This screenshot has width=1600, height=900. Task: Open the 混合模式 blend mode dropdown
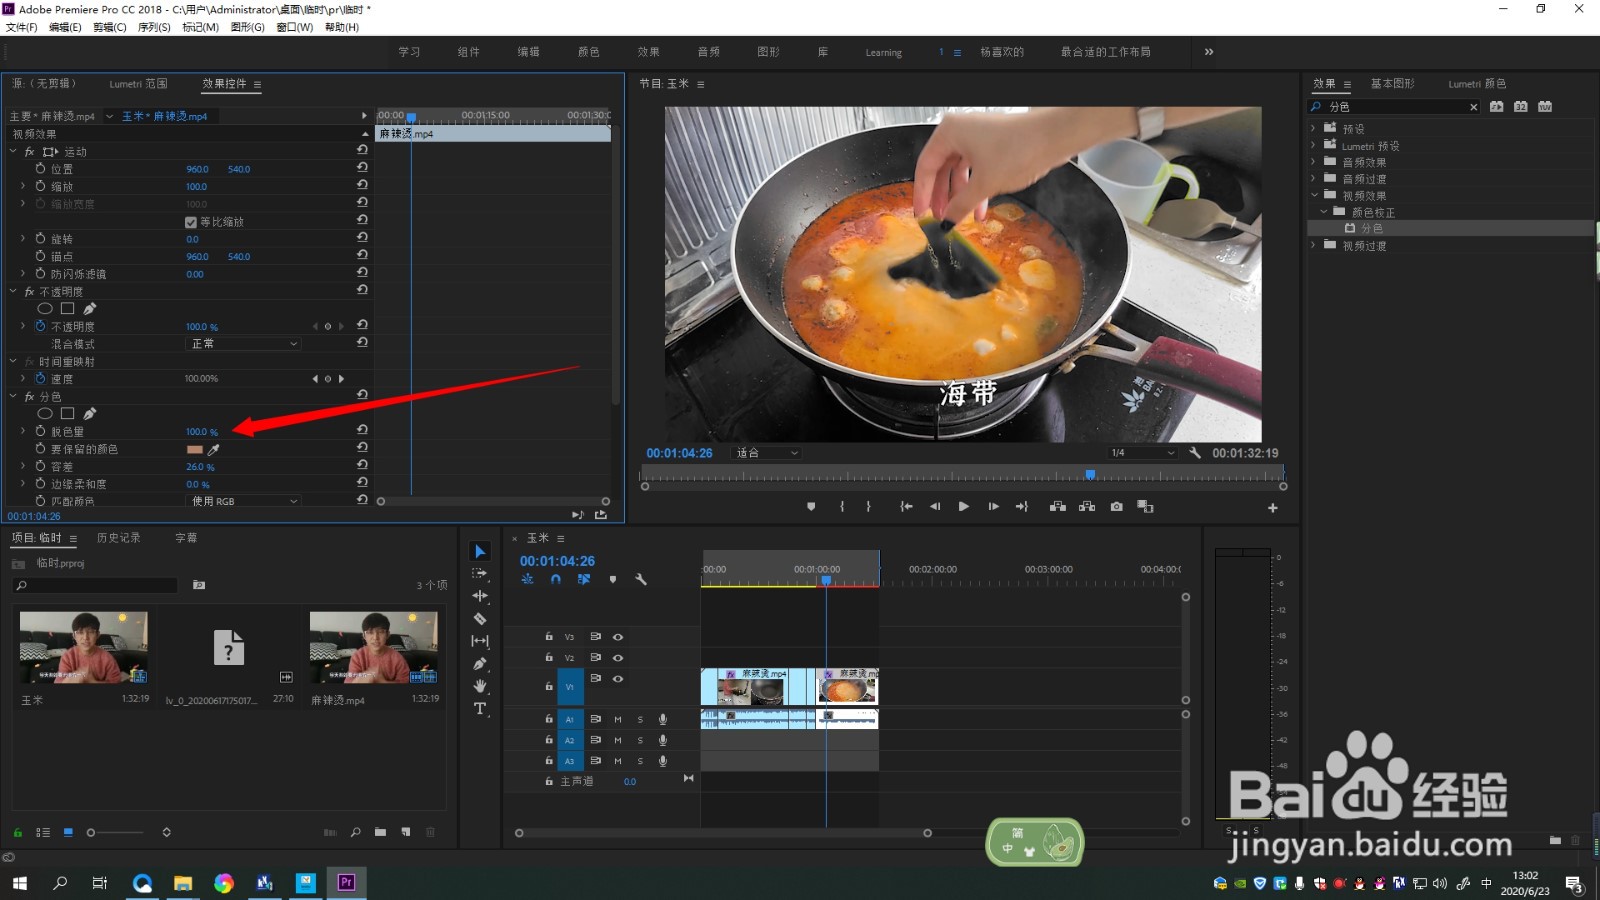pyautogui.click(x=244, y=344)
